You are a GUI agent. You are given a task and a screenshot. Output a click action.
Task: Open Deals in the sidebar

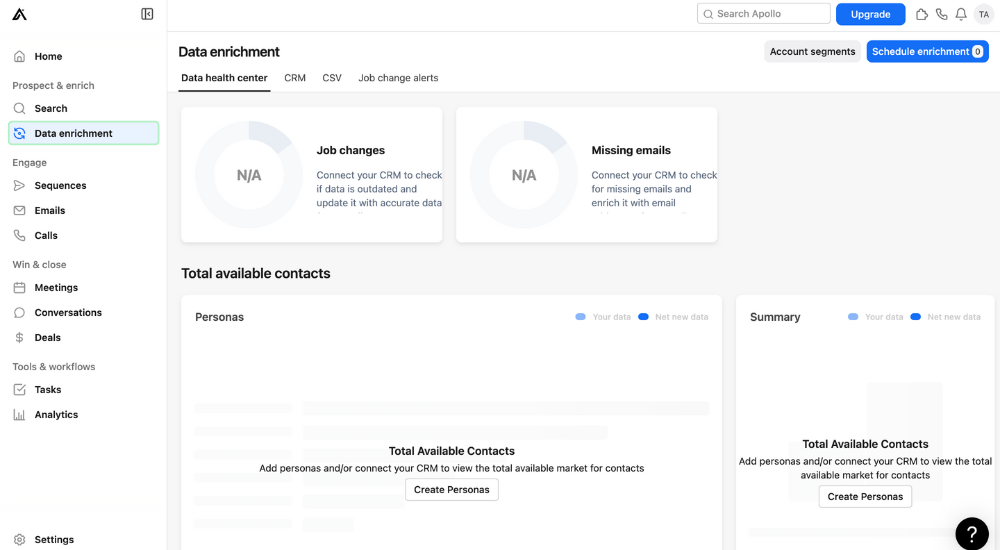[84, 338]
